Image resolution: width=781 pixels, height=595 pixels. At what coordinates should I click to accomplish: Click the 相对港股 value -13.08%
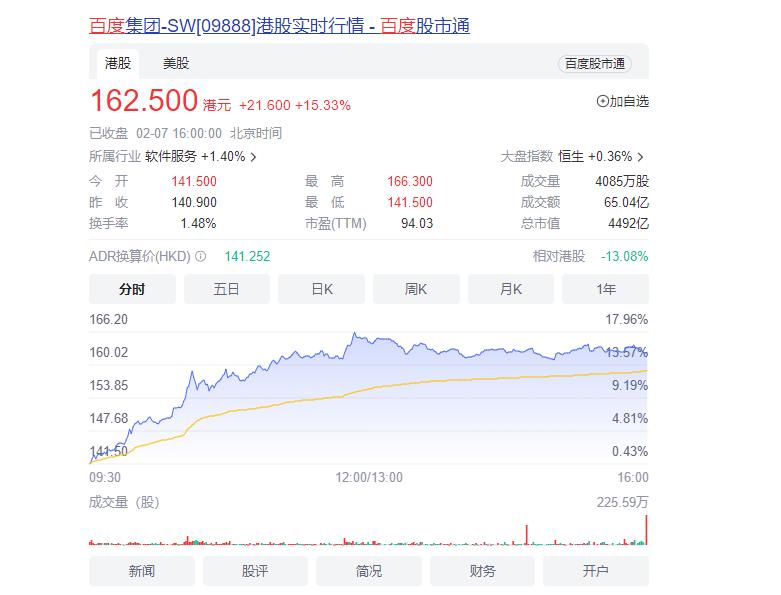625,256
